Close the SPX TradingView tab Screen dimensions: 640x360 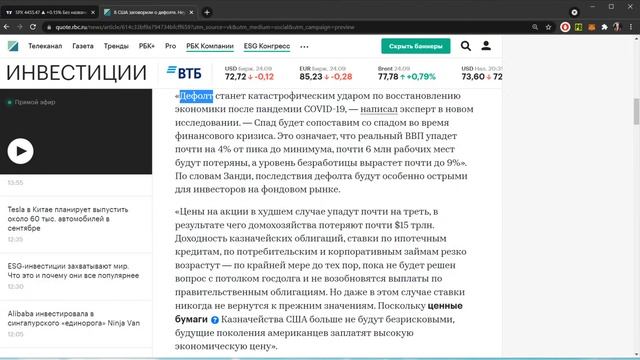[x=93, y=12]
